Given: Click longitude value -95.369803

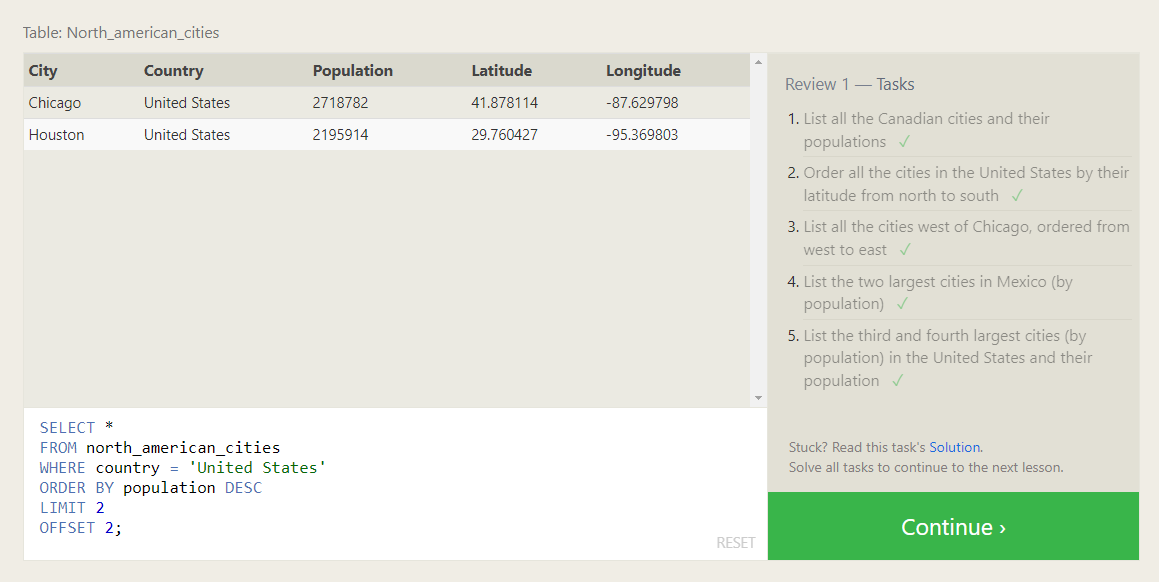Looking at the screenshot, I should point(642,135).
